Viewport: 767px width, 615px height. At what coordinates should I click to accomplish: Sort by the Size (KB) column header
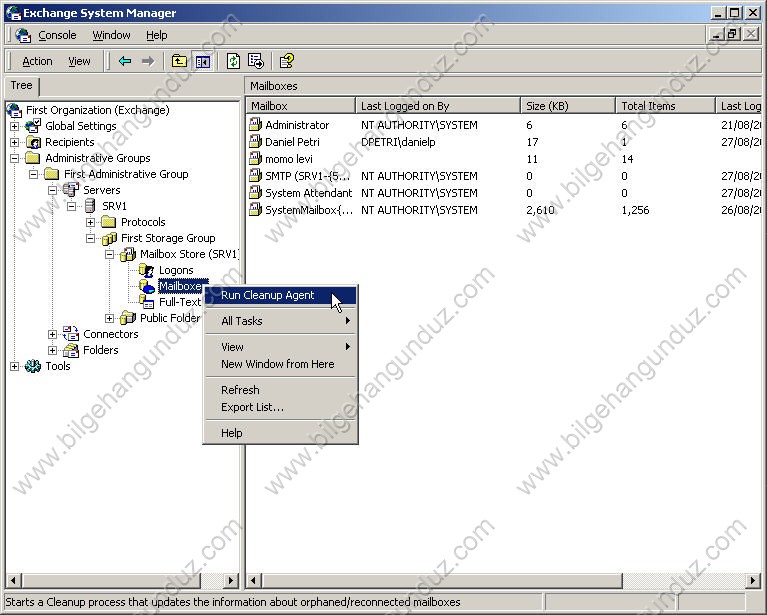coord(567,105)
